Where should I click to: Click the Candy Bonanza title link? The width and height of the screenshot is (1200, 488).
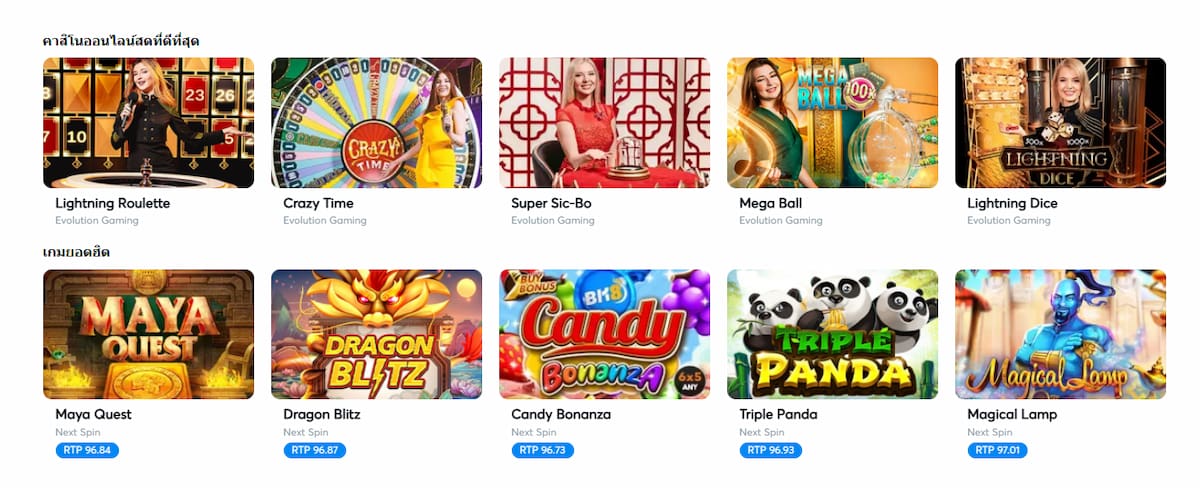[561, 414]
